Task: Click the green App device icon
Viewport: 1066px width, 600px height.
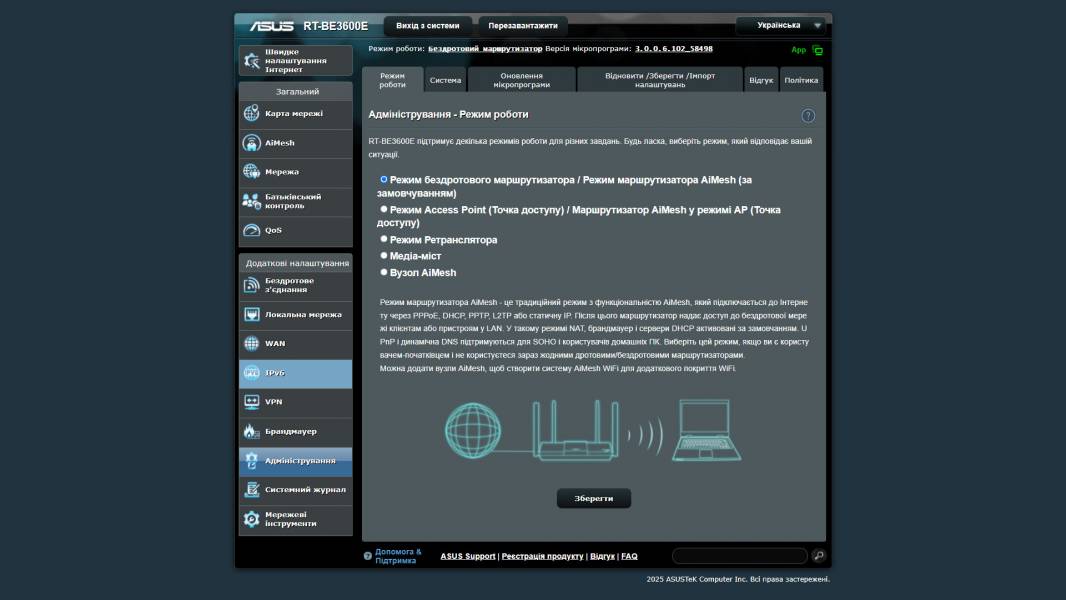Action: click(817, 50)
